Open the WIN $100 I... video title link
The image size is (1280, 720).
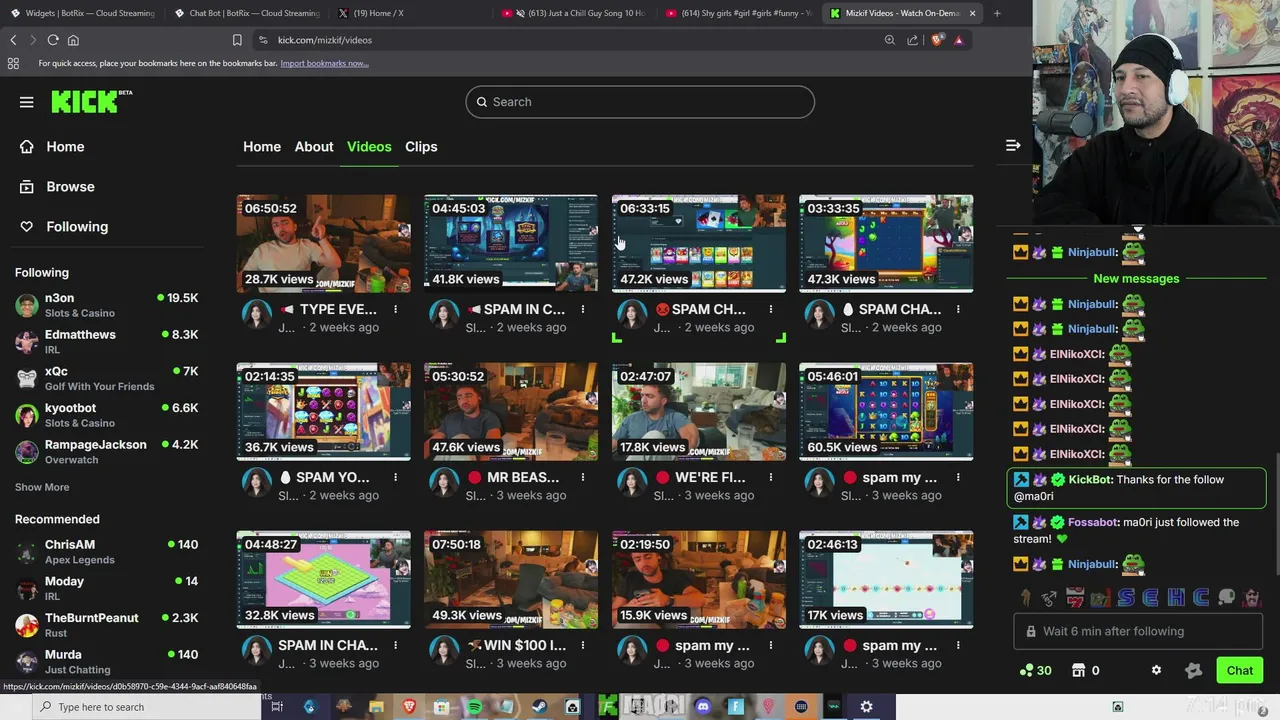pyautogui.click(x=516, y=645)
